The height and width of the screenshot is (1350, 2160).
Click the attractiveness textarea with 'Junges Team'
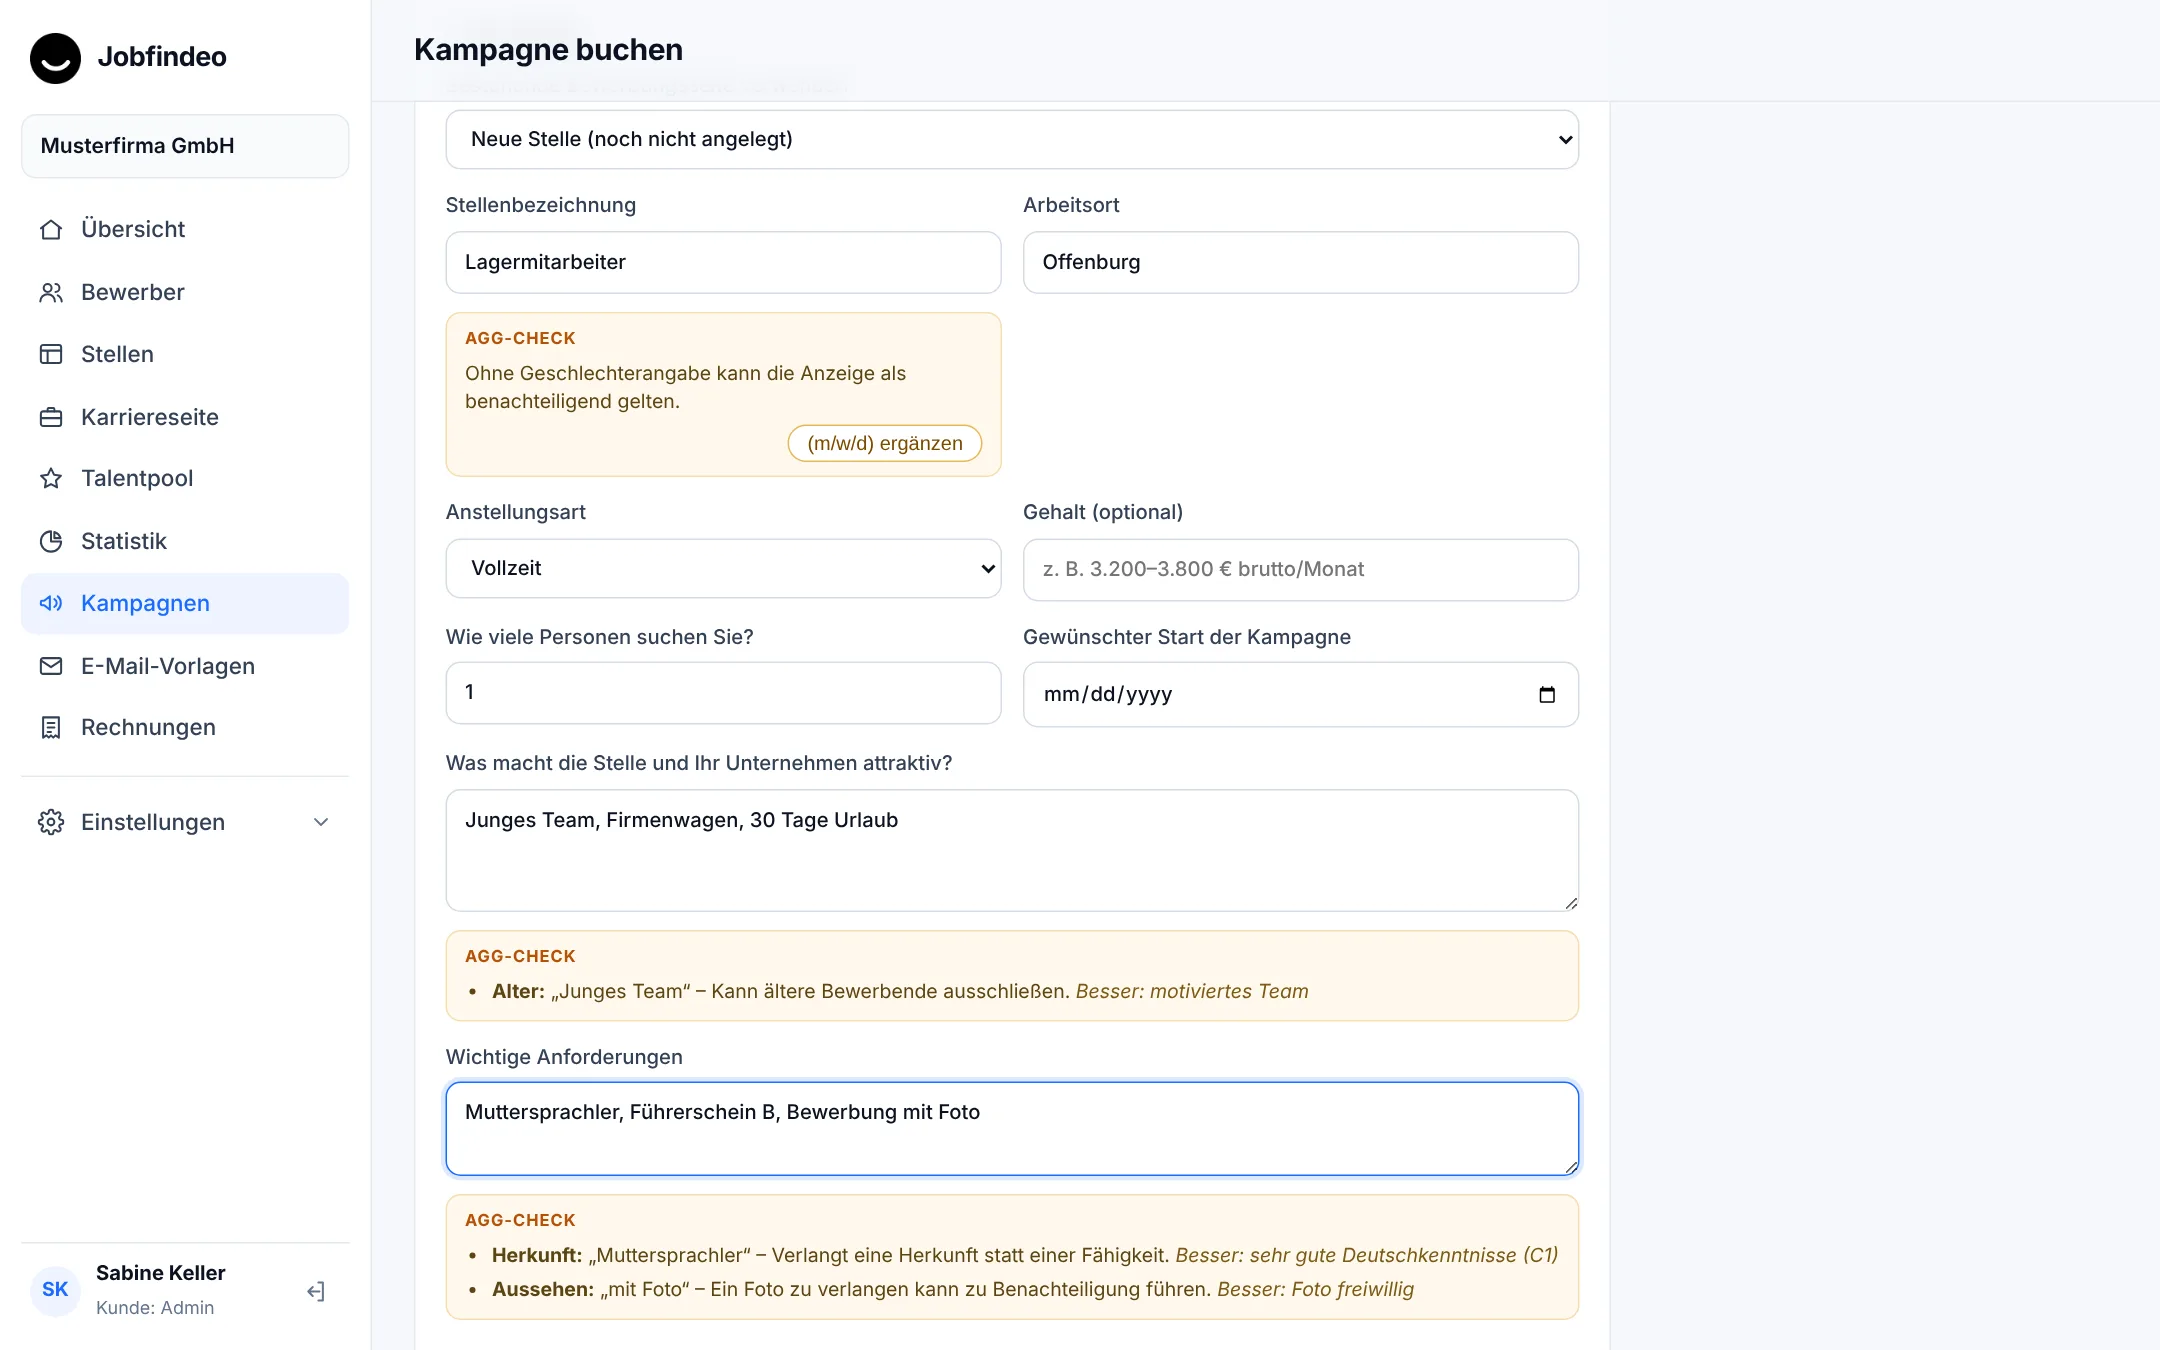(x=1012, y=850)
